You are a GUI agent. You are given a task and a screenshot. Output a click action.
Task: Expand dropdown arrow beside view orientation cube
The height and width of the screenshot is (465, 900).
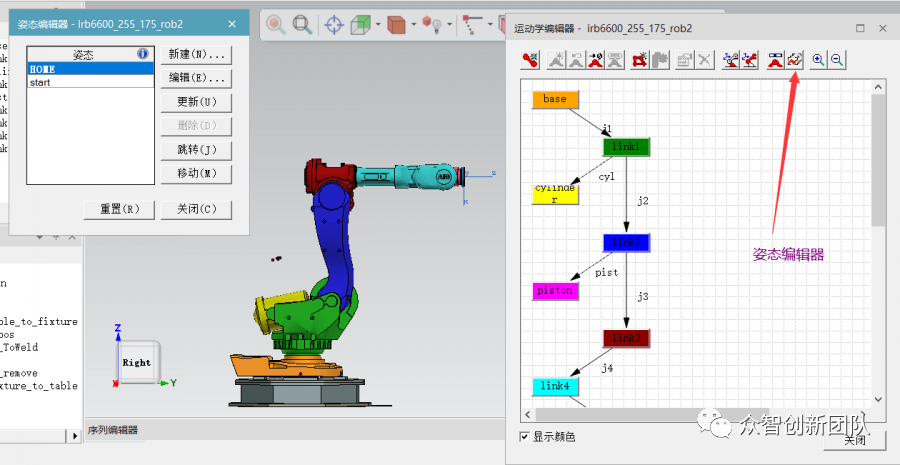[378, 25]
